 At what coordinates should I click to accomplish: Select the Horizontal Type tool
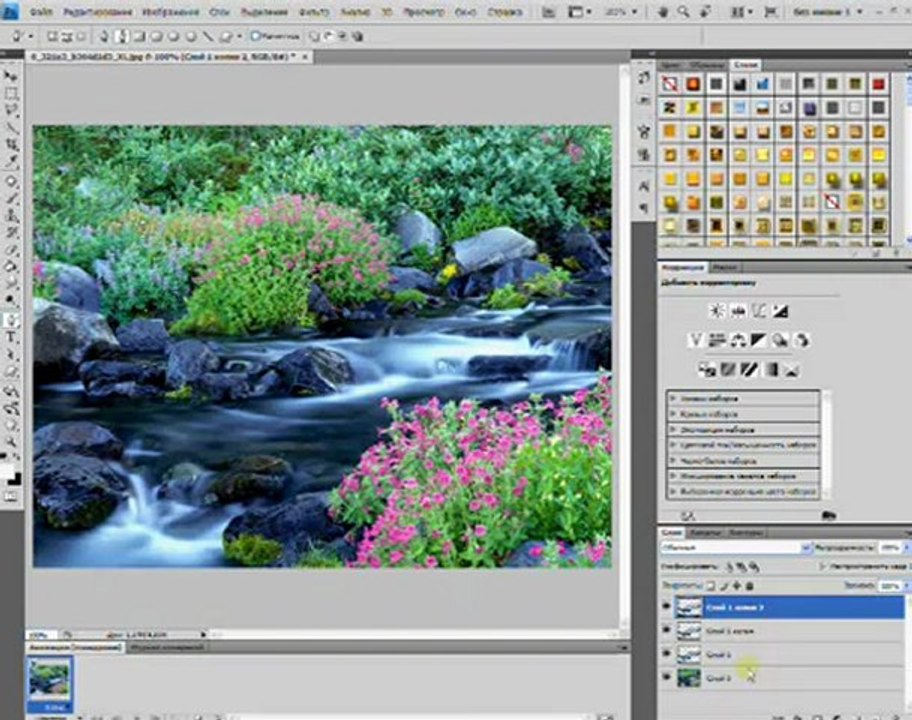[x=10, y=337]
